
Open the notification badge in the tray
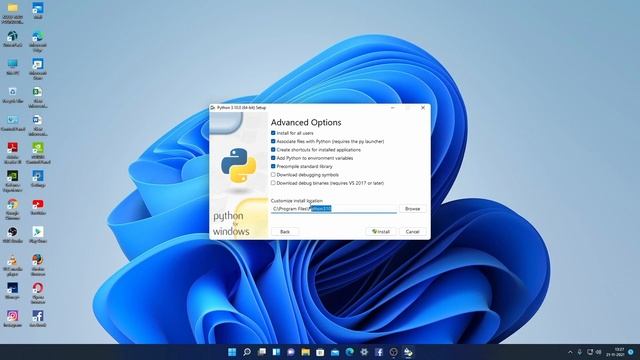click(631, 352)
